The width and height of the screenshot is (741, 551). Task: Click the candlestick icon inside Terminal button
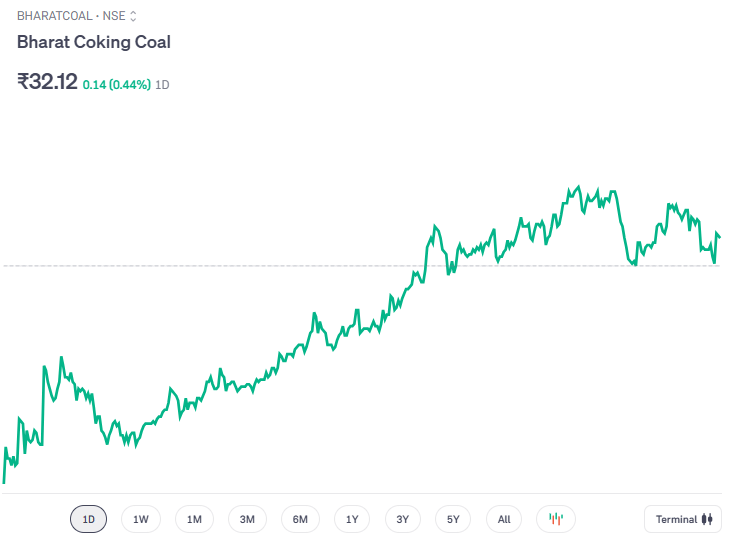click(x=707, y=519)
